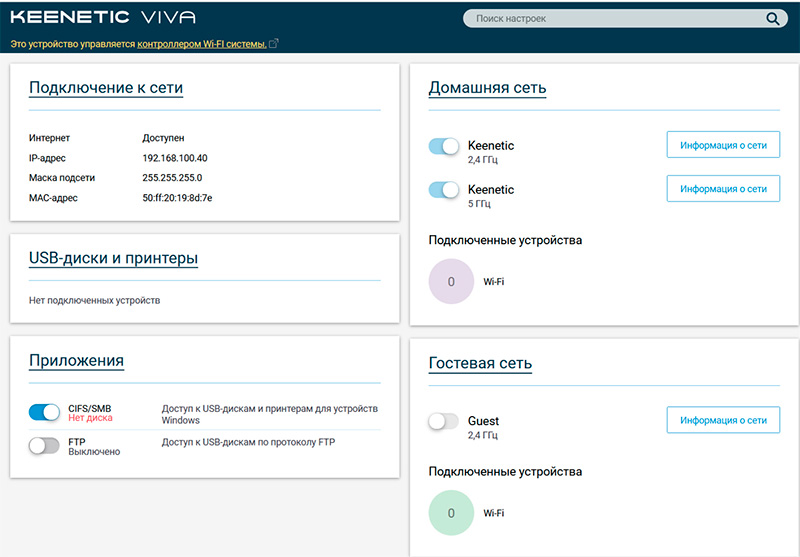Show 'Информация о сети' for Guest network
Image resolution: width=800 pixels, height=557 pixels.
723,420
